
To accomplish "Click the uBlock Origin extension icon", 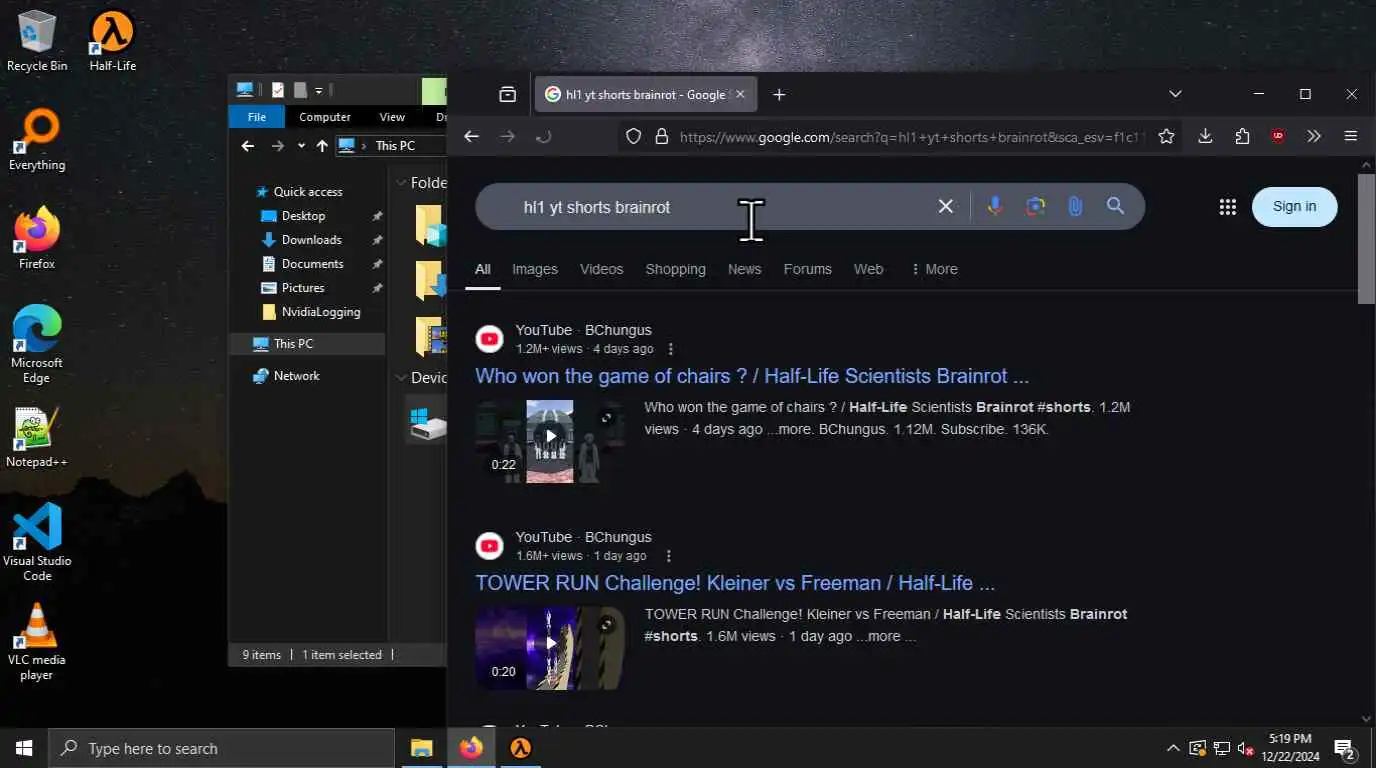I will [1278, 137].
